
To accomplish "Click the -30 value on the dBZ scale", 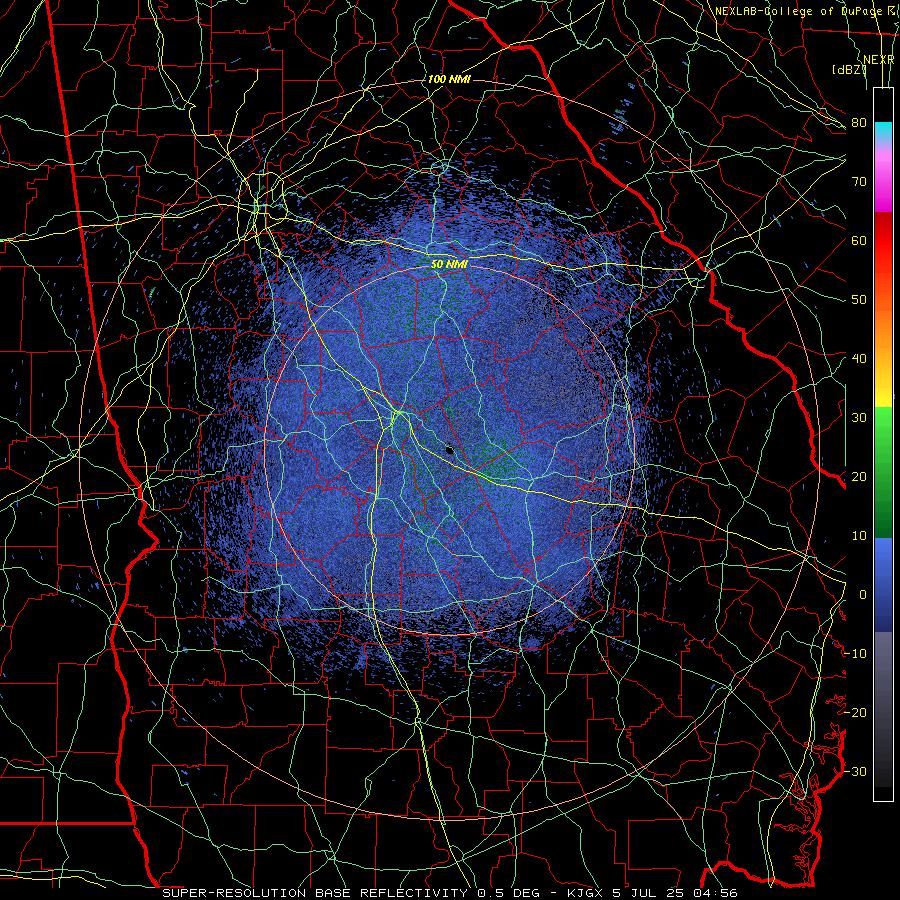I will pos(856,772).
